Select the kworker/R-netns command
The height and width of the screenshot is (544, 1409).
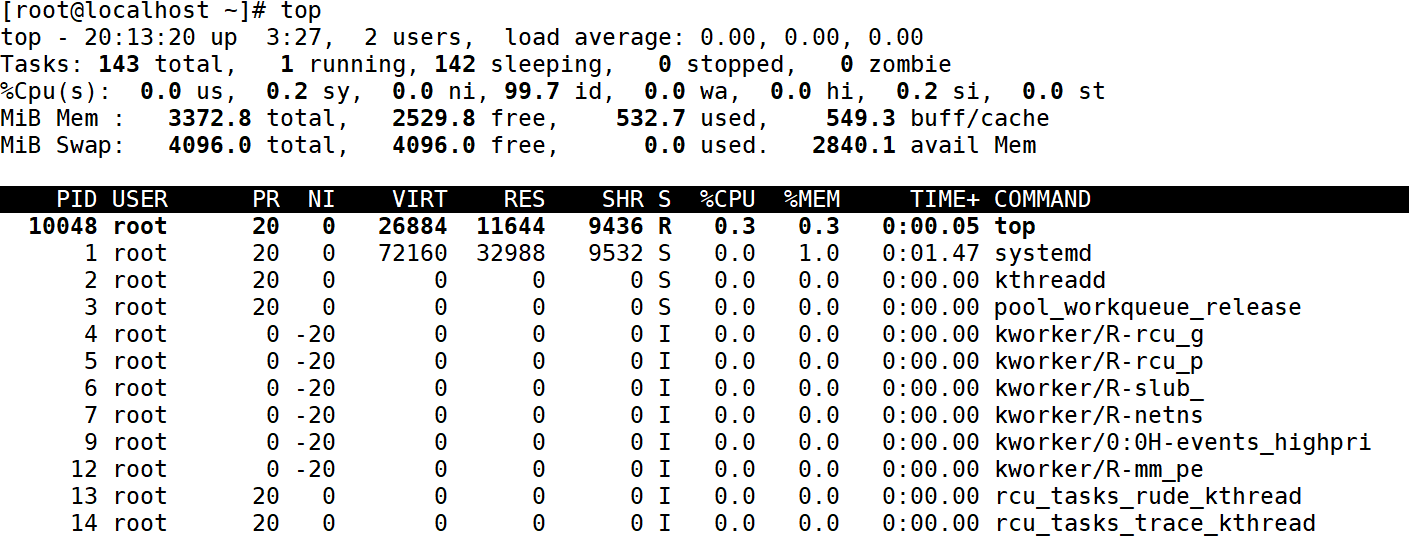(x=1099, y=415)
